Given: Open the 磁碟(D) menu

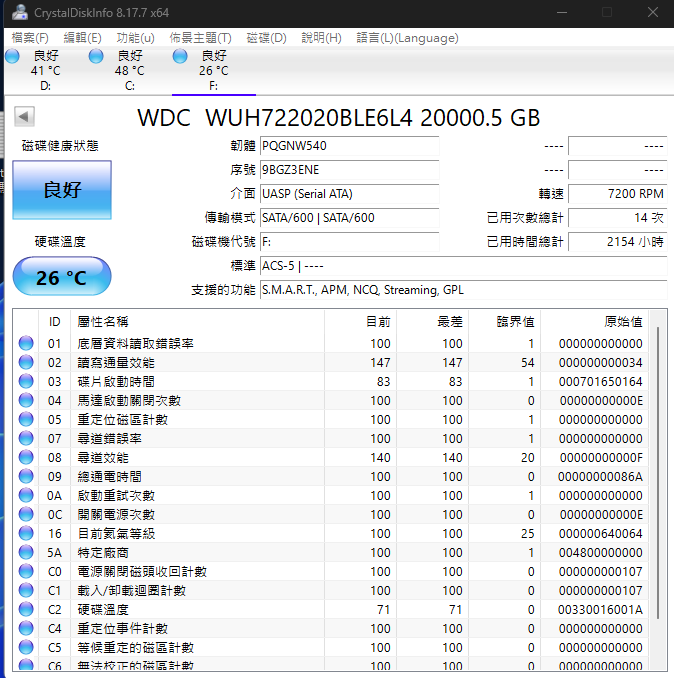Looking at the screenshot, I should [x=266, y=38].
